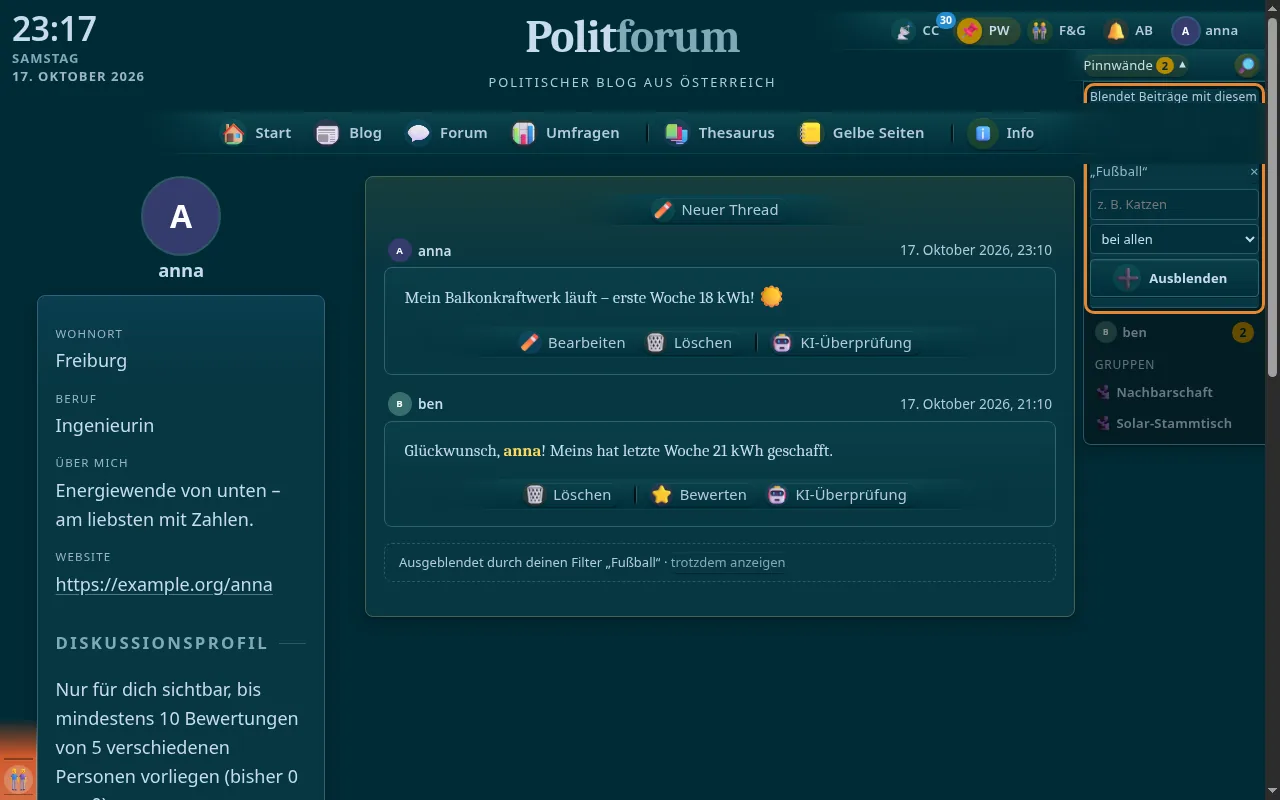Open the Umfragen chart icon
Viewport: 1280px width, 800px height.
coord(524,133)
